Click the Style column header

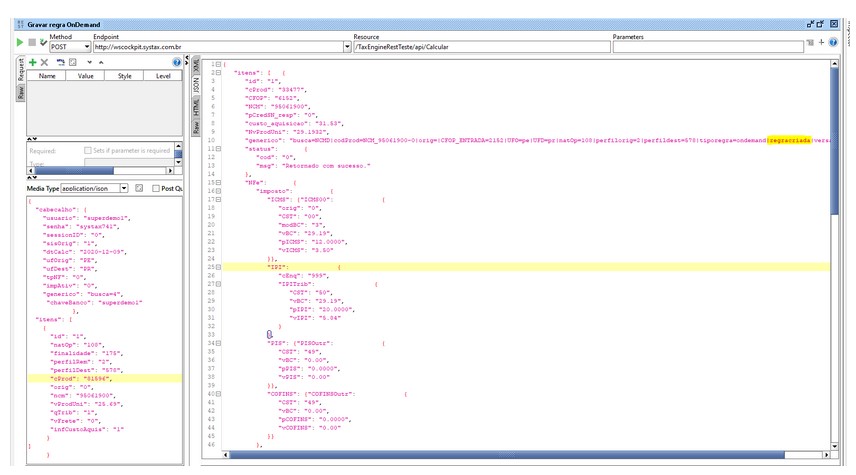pyautogui.click(x=124, y=76)
